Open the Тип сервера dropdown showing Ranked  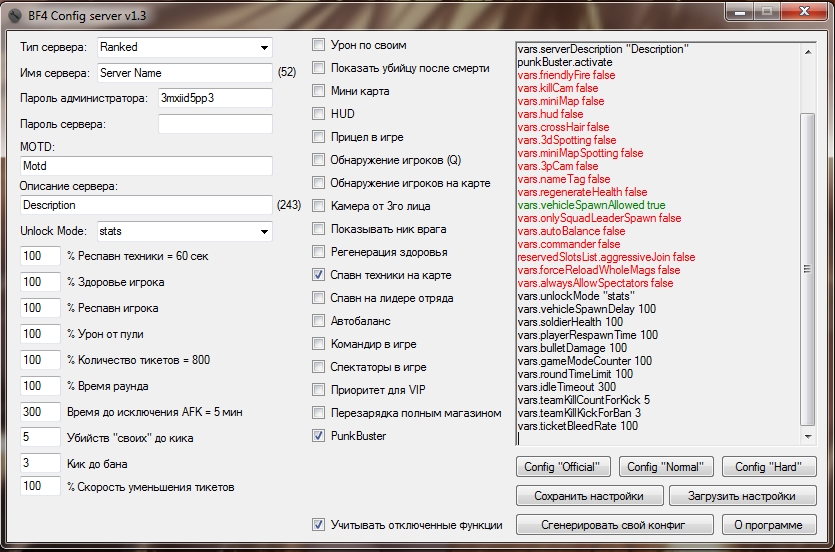click(185, 47)
